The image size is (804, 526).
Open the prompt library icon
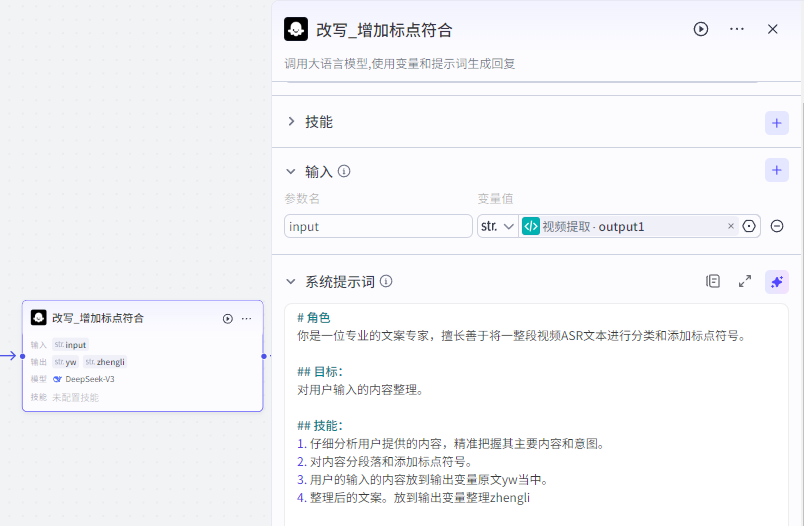pyautogui.click(x=713, y=281)
